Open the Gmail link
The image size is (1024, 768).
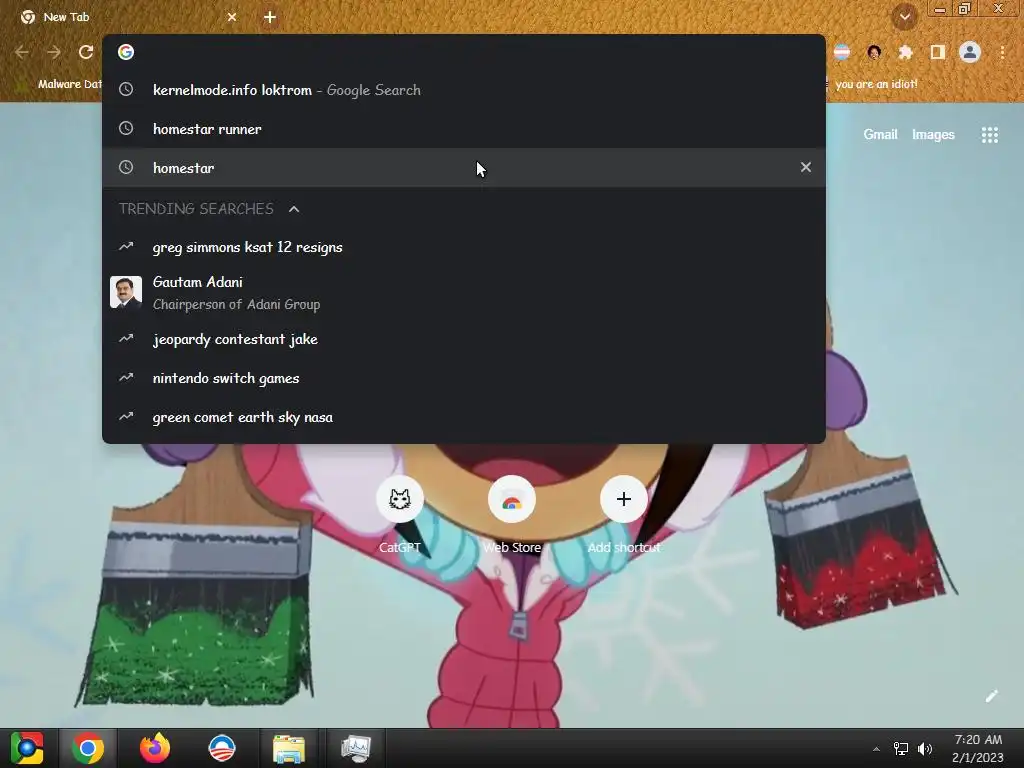pos(880,135)
